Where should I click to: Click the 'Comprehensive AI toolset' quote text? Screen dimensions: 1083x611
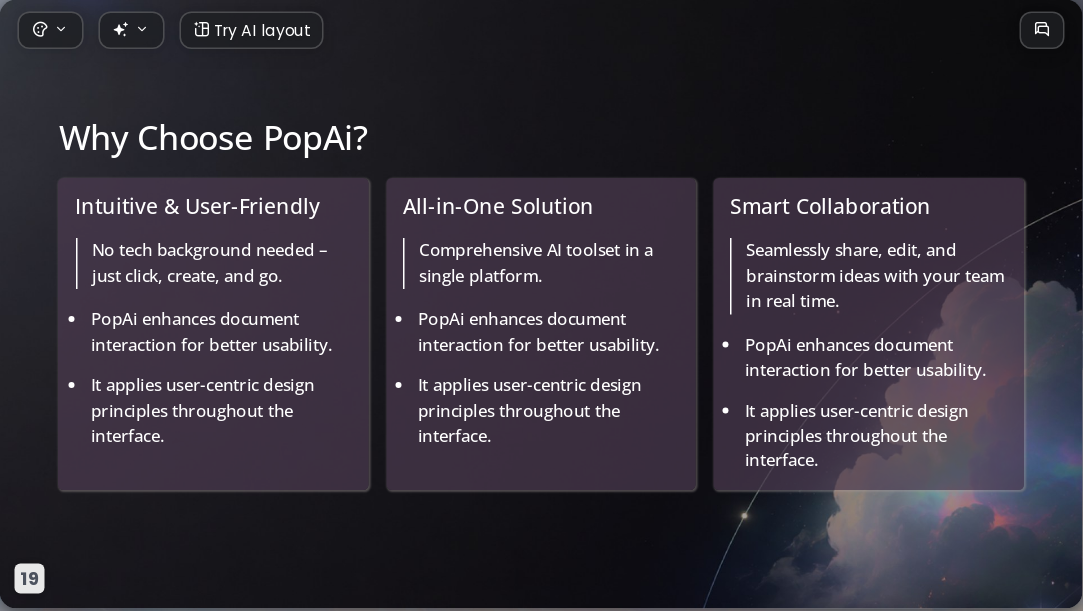tap(536, 263)
